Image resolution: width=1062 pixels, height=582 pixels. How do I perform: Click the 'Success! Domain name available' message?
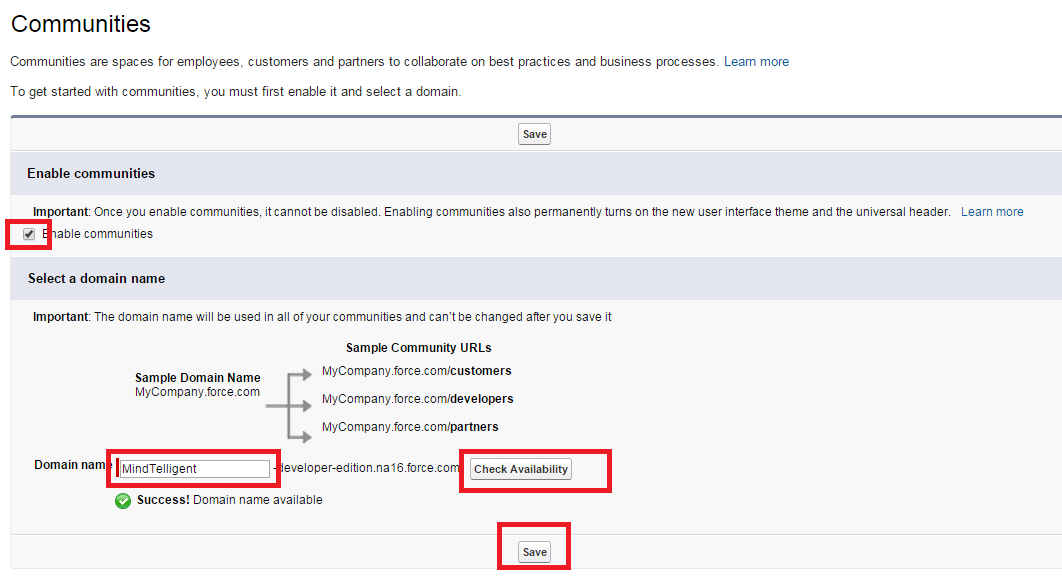pyautogui.click(x=230, y=500)
